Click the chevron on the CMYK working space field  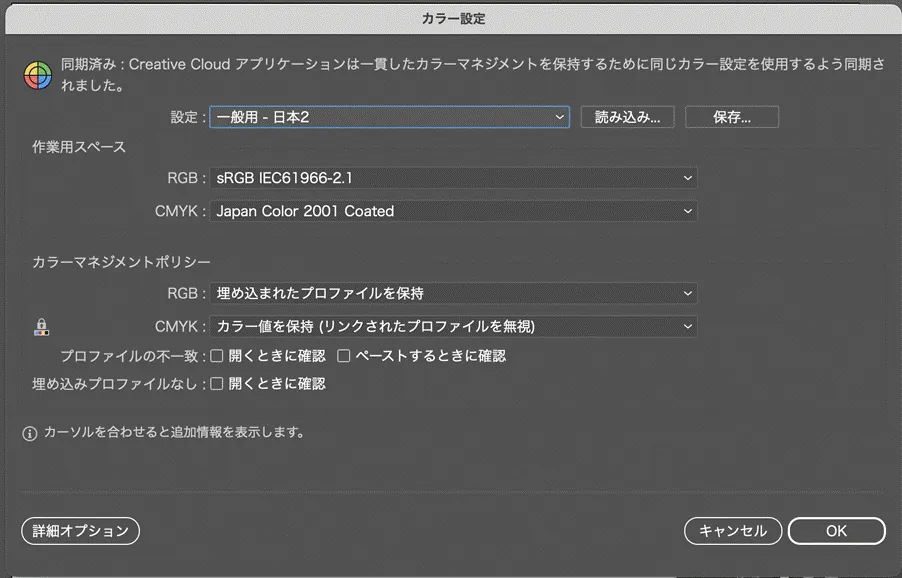(x=687, y=211)
